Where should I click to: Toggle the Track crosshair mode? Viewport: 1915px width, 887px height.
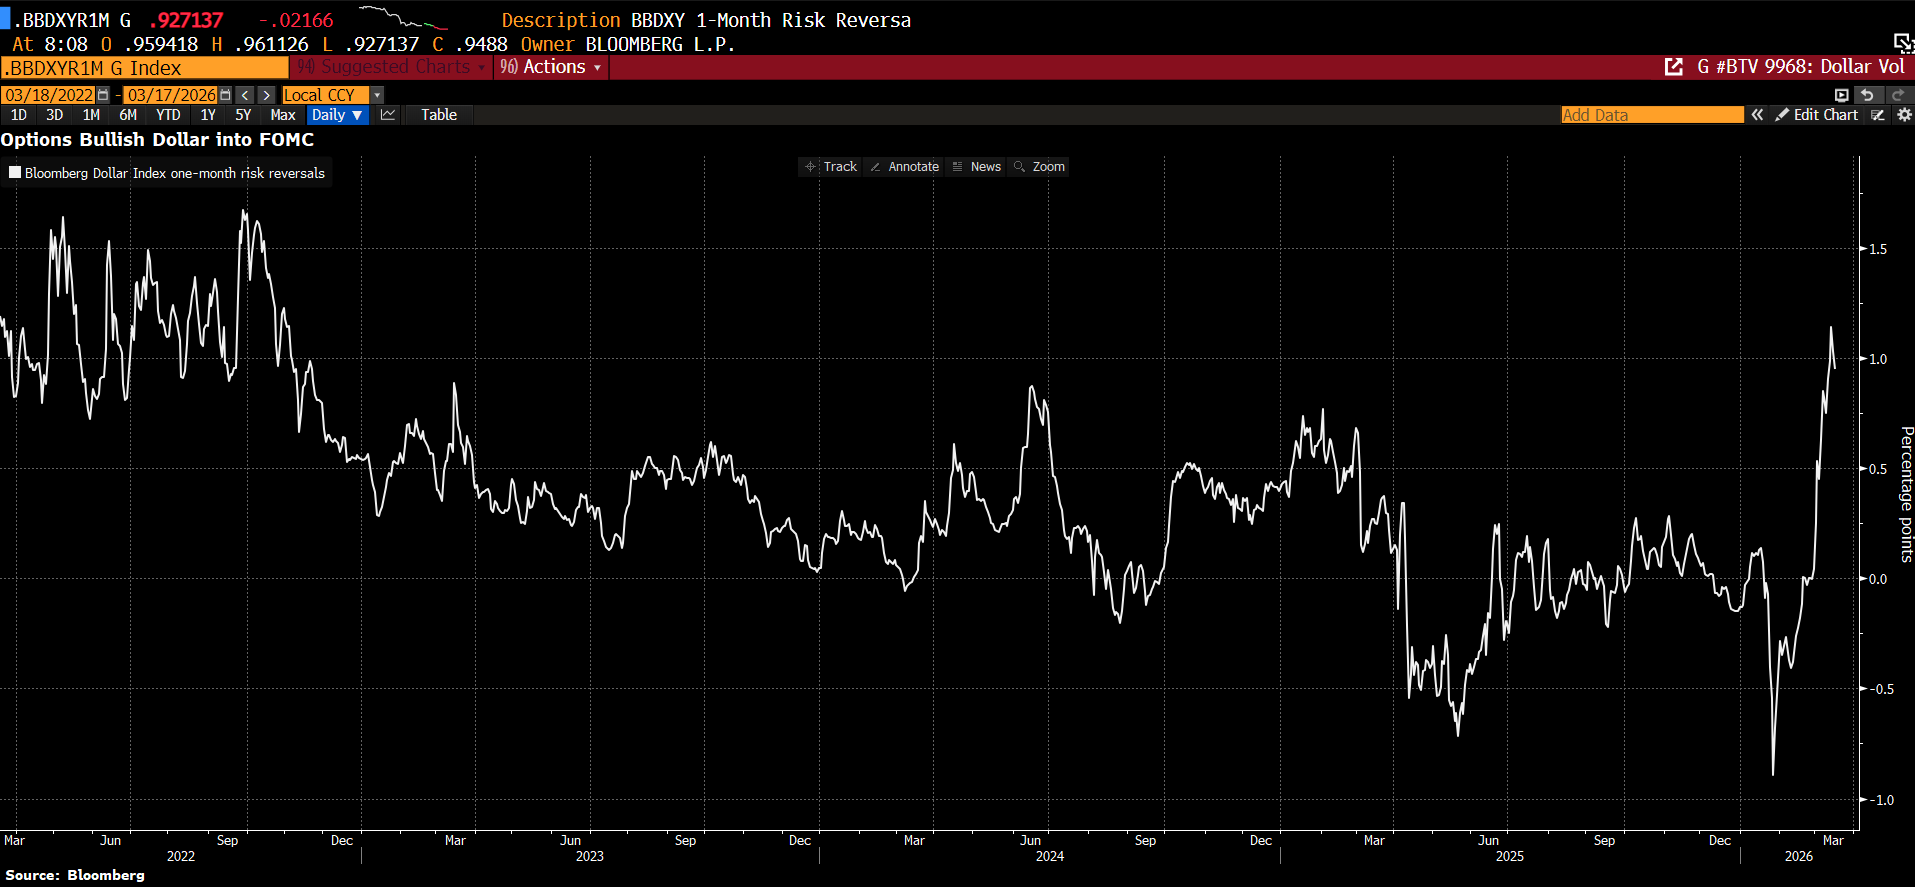831,167
